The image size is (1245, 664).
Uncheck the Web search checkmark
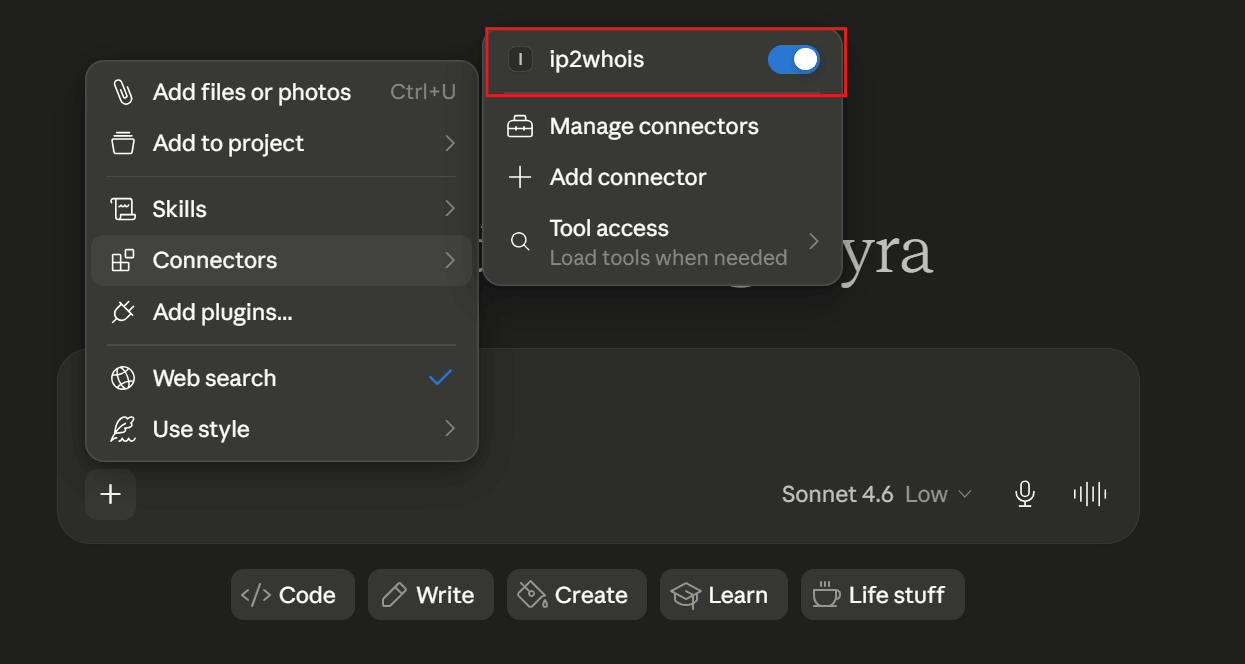(x=441, y=378)
